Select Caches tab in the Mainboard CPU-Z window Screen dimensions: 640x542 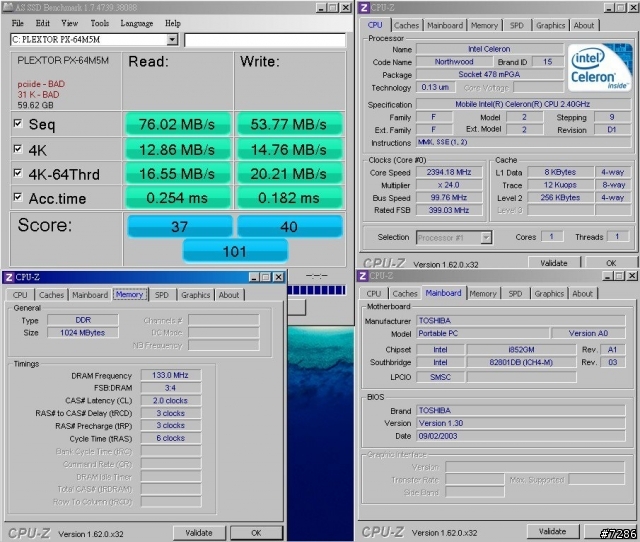(404, 293)
